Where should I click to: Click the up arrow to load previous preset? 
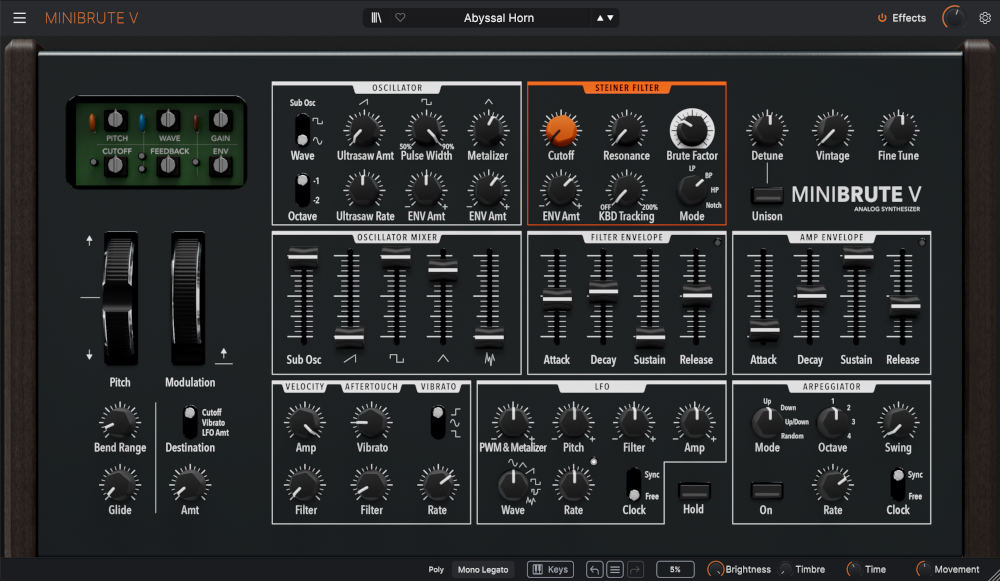pos(601,17)
